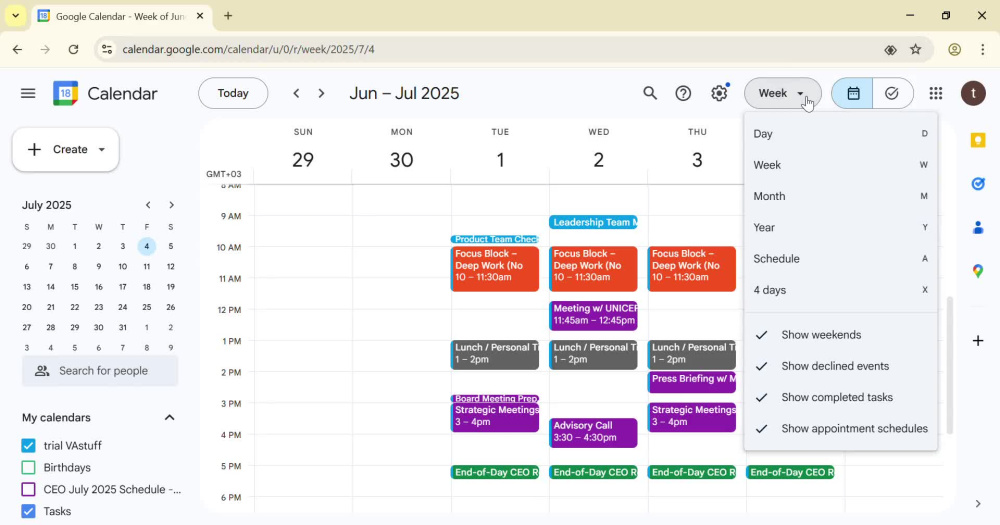Open Press Briefing event on Thursday

(691, 381)
